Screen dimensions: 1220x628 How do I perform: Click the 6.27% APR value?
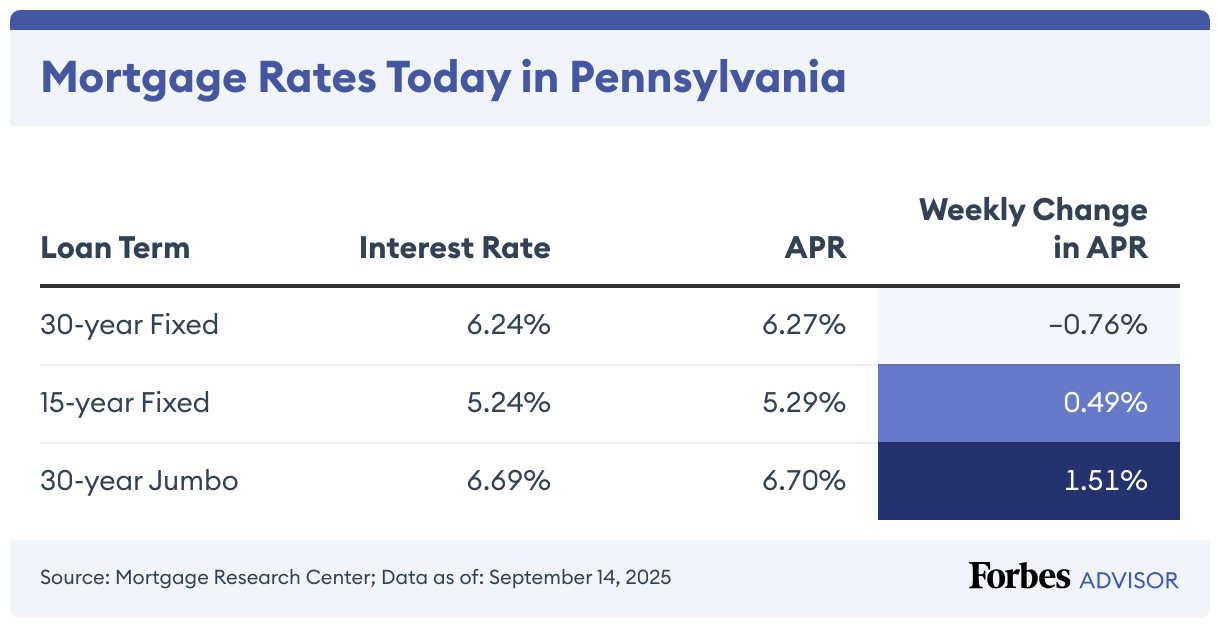coord(805,324)
